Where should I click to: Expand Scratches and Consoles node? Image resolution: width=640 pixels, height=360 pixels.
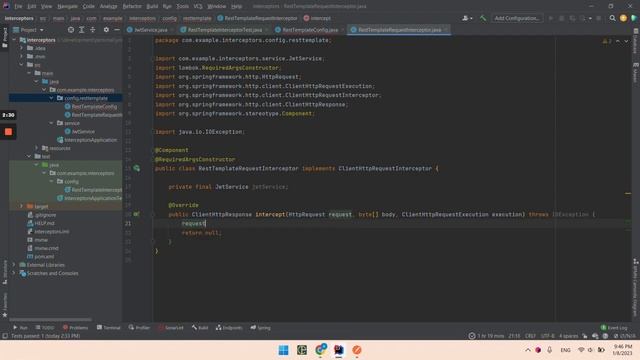point(14,273)
